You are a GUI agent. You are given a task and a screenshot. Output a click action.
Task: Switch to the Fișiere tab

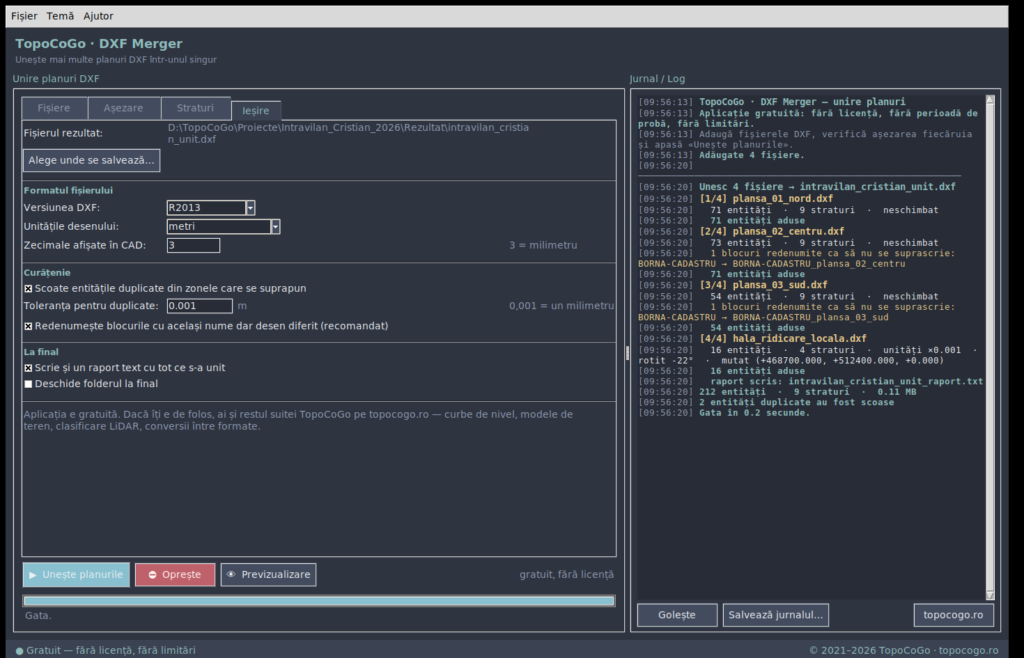click(x=54, y=108)
